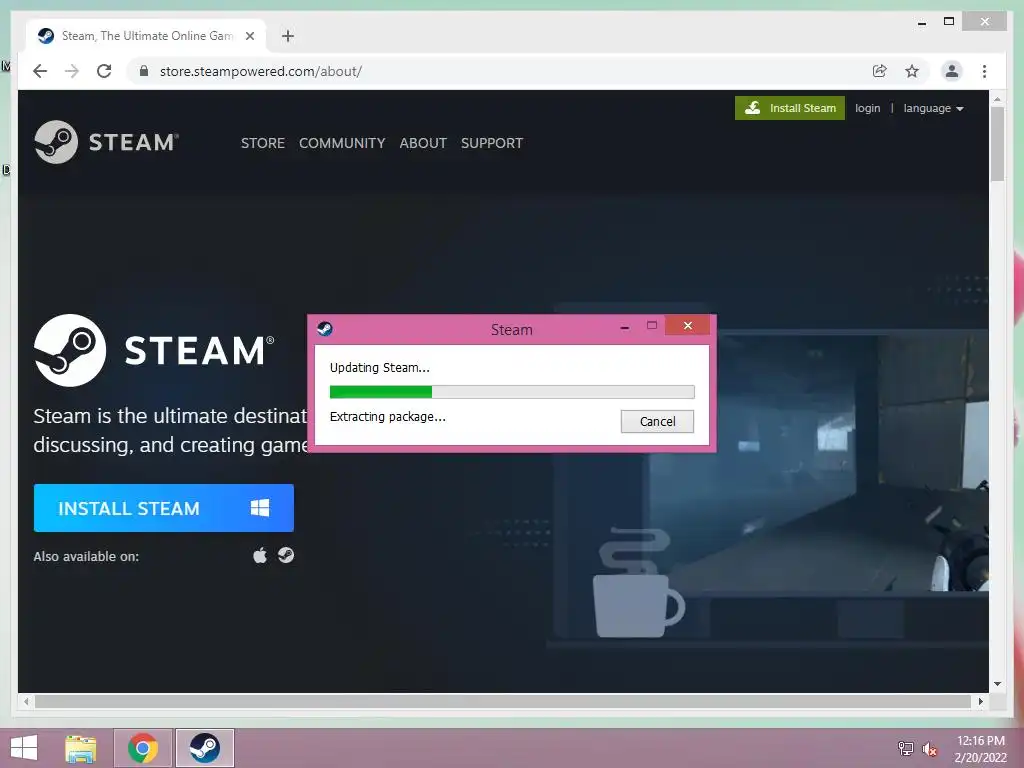Click the Chrome forward arrow

[x=72, y=71]
